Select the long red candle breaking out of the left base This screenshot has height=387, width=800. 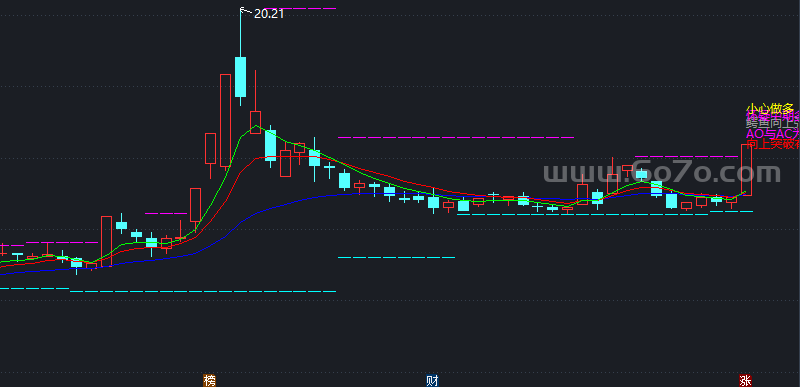(106, 241)
